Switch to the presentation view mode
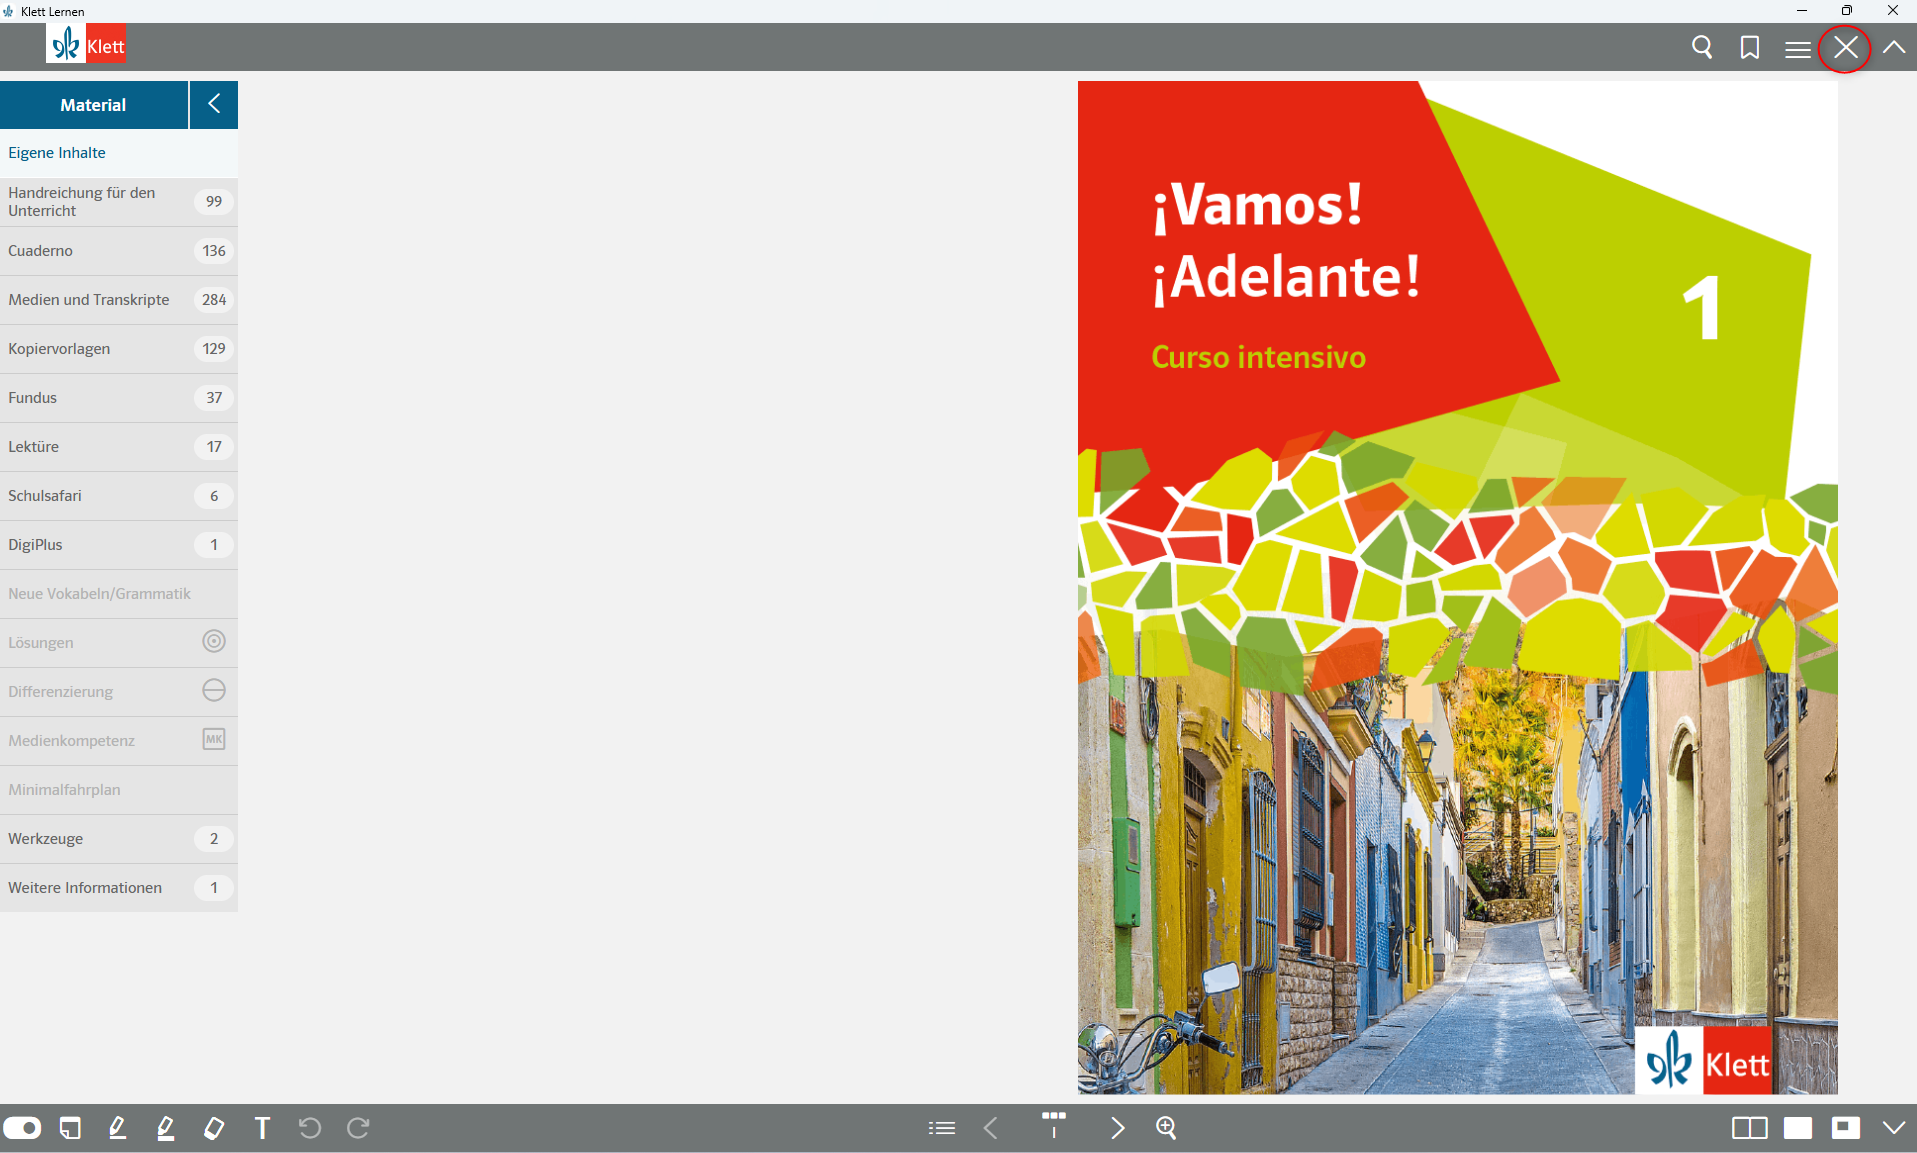This screenshot has height=1153, width=1917. click(1846, 1128)
